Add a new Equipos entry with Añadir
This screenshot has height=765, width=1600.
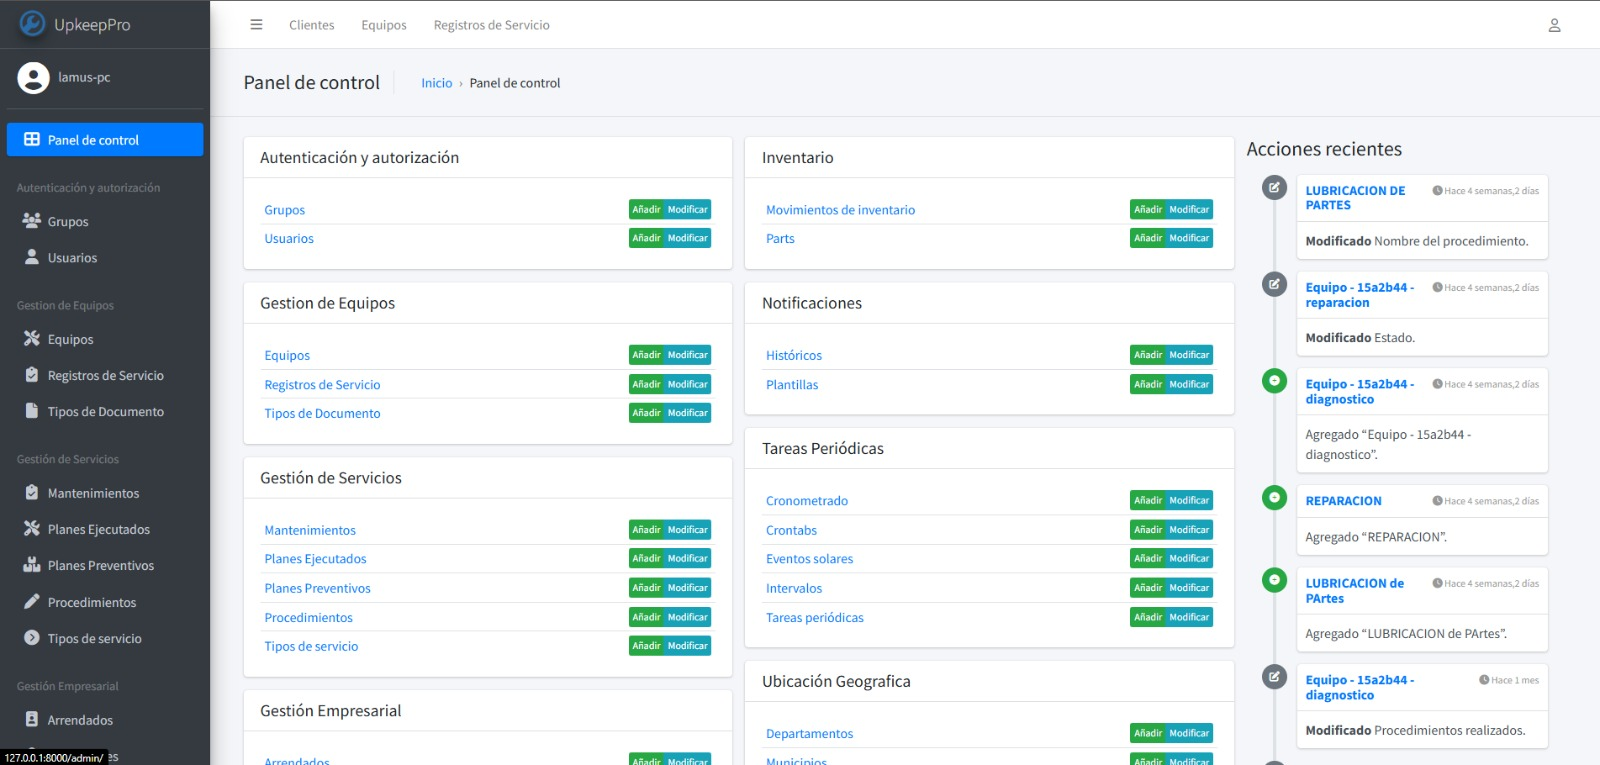point(646,355)
